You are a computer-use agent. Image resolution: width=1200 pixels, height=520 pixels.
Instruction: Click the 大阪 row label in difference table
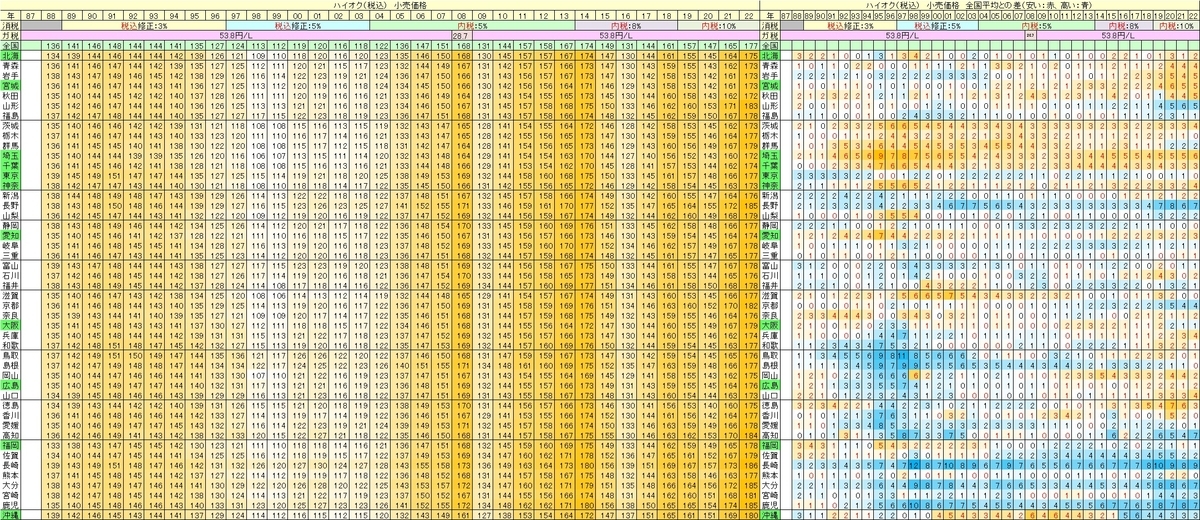[770, 325]
